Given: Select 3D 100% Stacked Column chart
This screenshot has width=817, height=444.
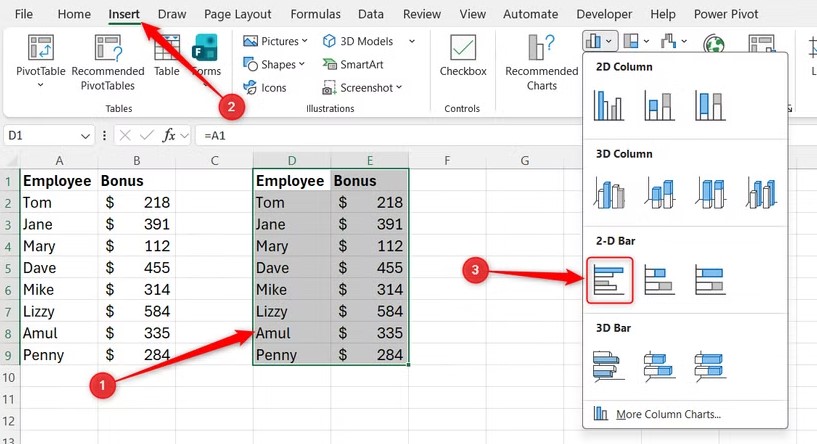Looking at the screenshot, I should click(x=710, y=193).
